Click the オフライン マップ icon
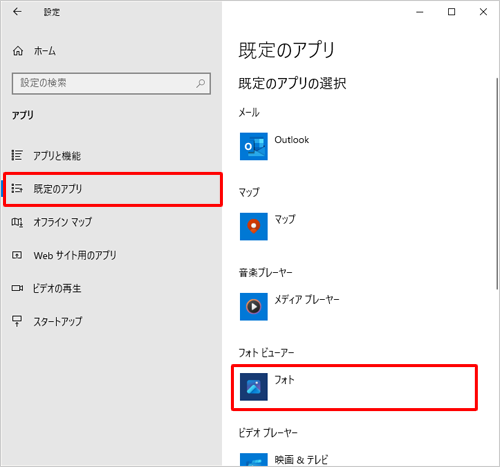 (x=17, y=222)
